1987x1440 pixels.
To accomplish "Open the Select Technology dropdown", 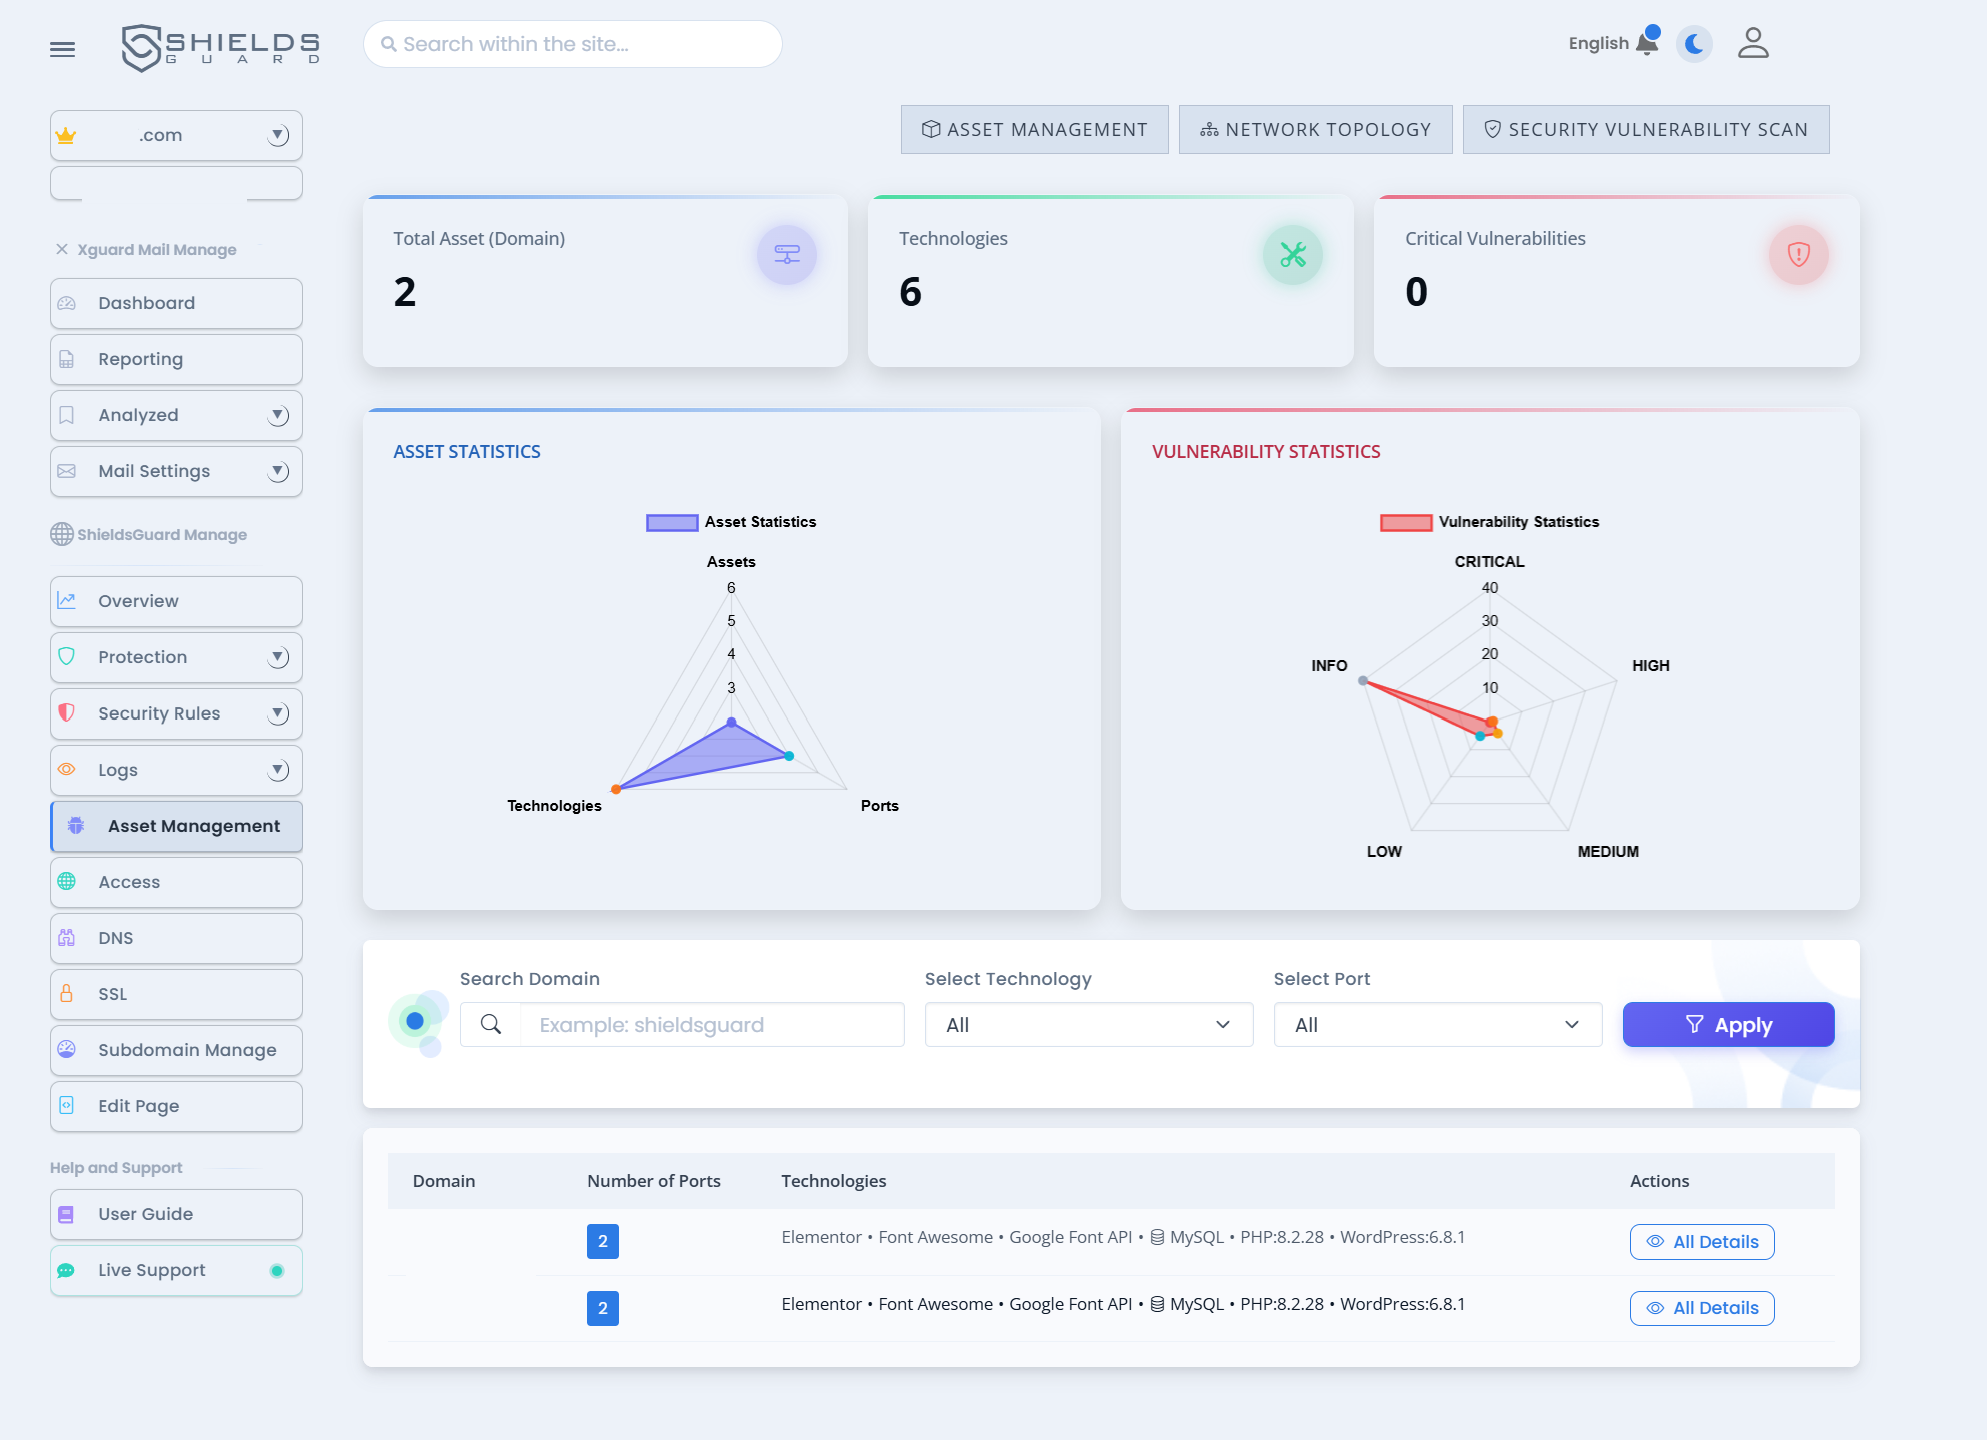I will pos(1088,1024).
